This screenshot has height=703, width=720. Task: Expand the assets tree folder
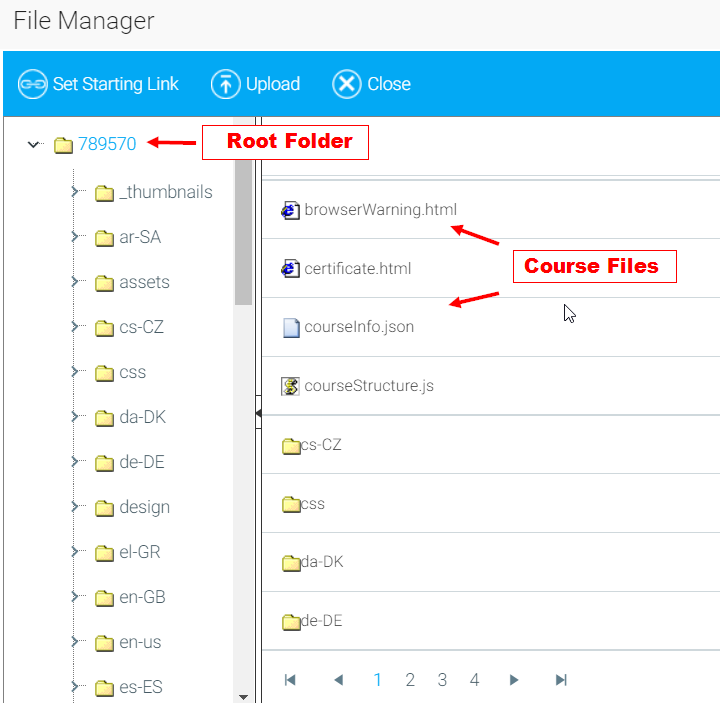[75, 282]
